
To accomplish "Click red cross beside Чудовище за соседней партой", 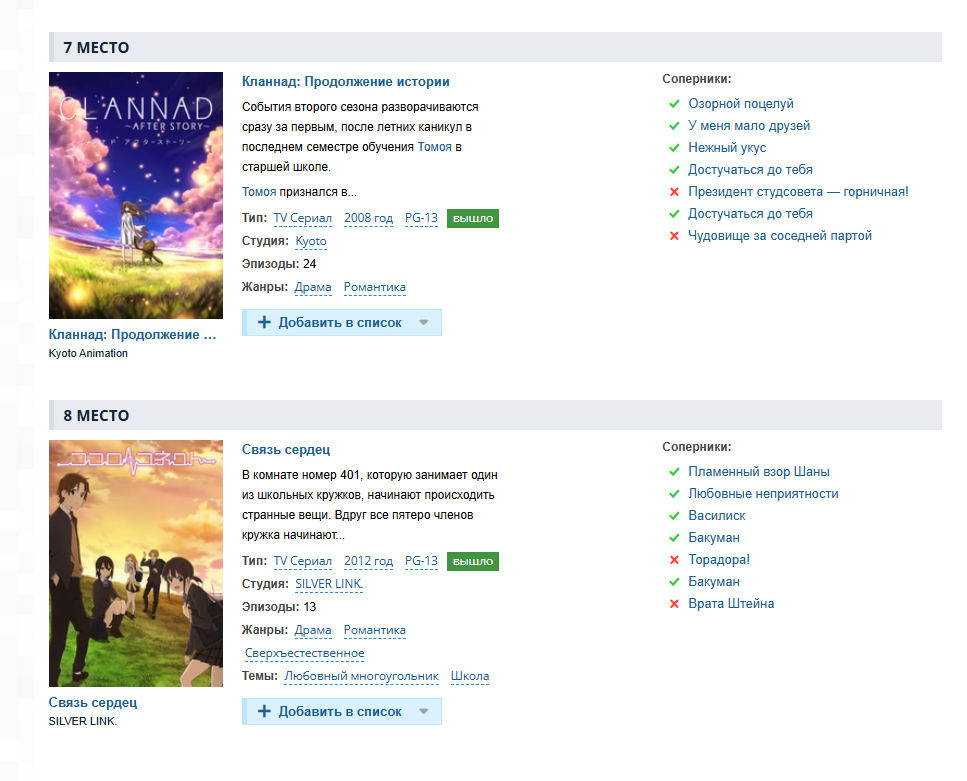I will (674, 236).
